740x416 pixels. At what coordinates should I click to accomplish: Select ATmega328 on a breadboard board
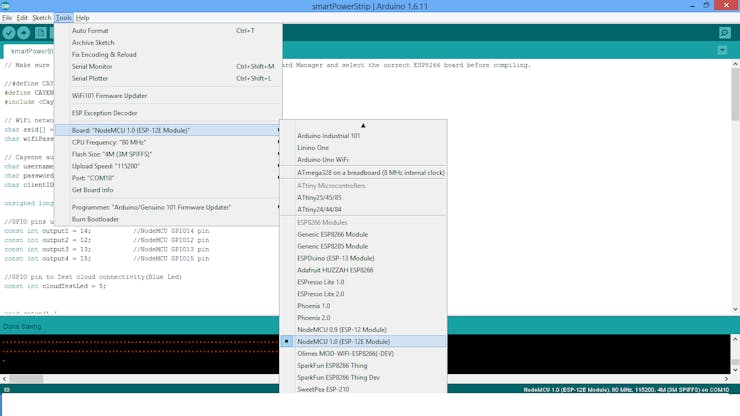click(363, 173)
